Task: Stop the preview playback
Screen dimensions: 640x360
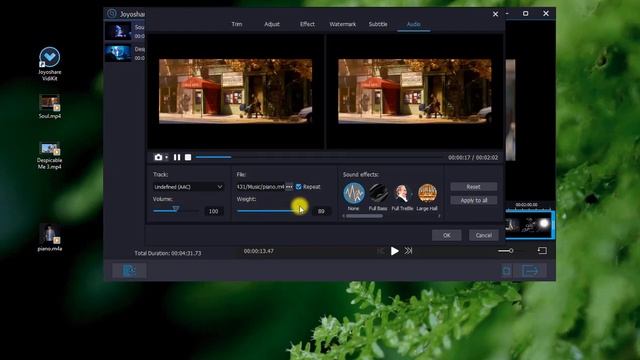Action: point(188,157)
